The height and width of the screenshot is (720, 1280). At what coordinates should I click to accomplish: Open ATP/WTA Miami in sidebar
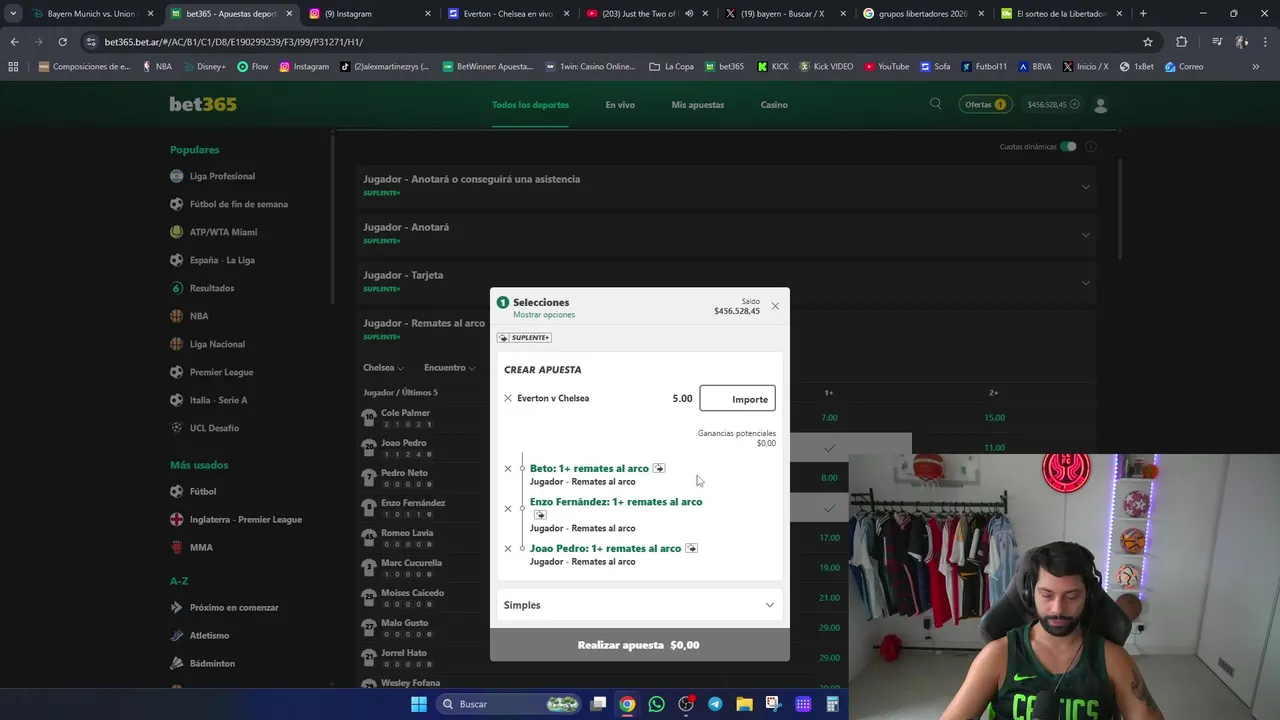(x=213, y=232)
